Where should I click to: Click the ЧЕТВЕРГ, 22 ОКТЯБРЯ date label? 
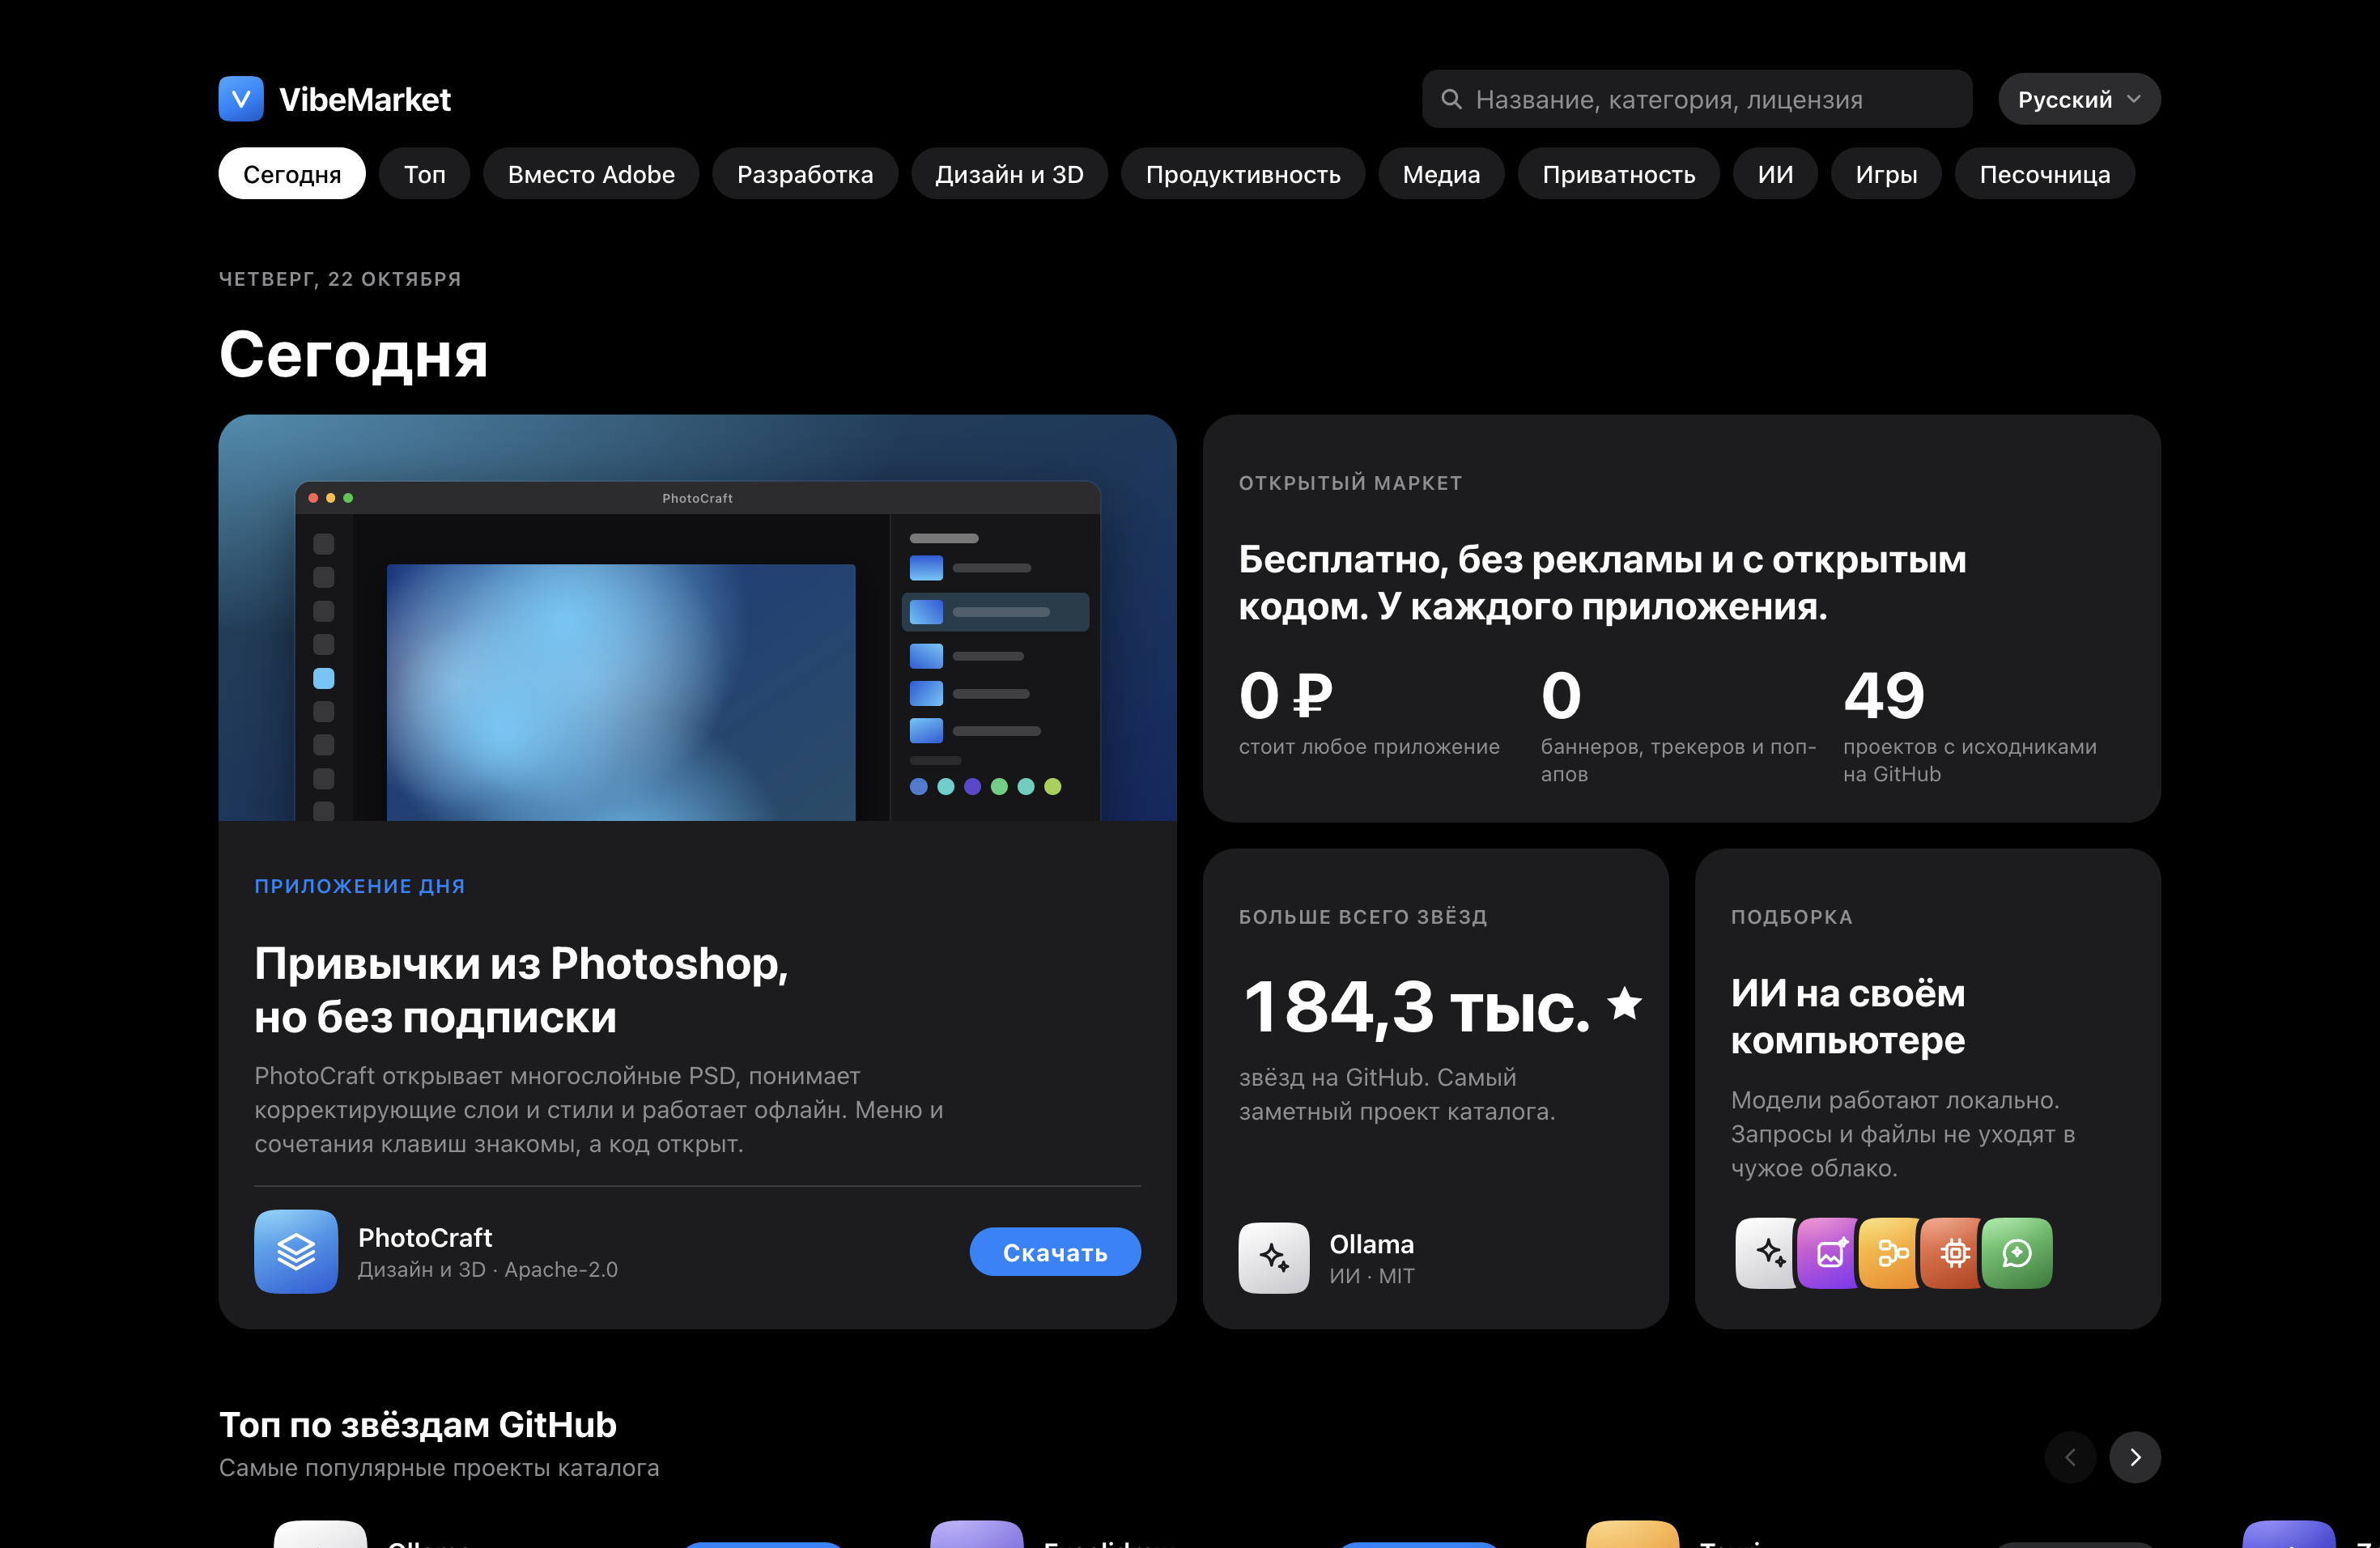(x=340, y=279)
